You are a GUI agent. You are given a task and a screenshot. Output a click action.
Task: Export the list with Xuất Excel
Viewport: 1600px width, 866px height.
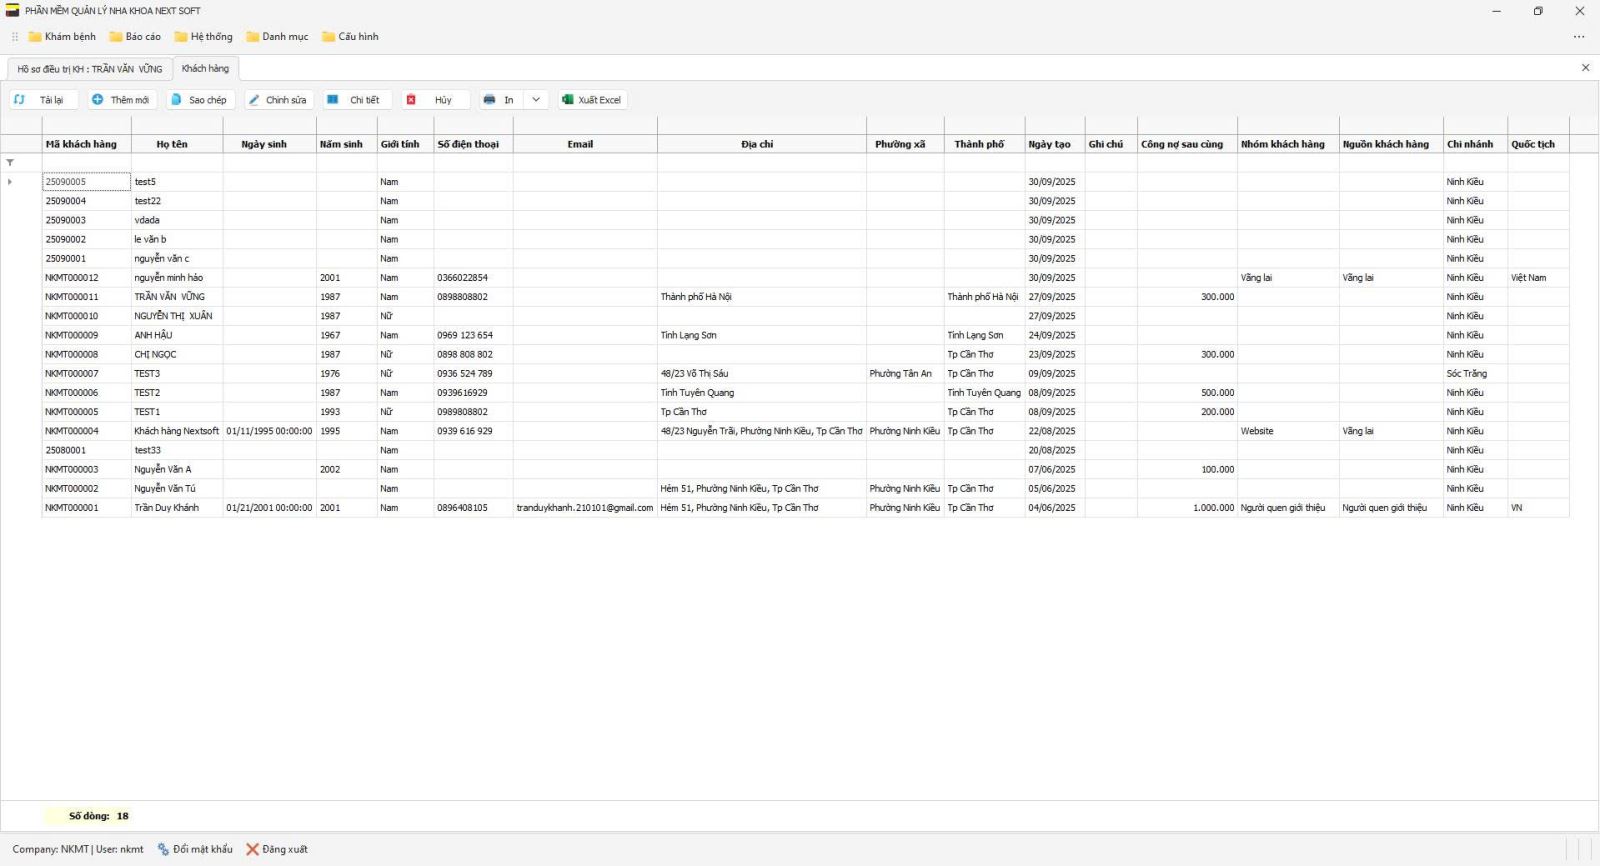coord(591,100)
